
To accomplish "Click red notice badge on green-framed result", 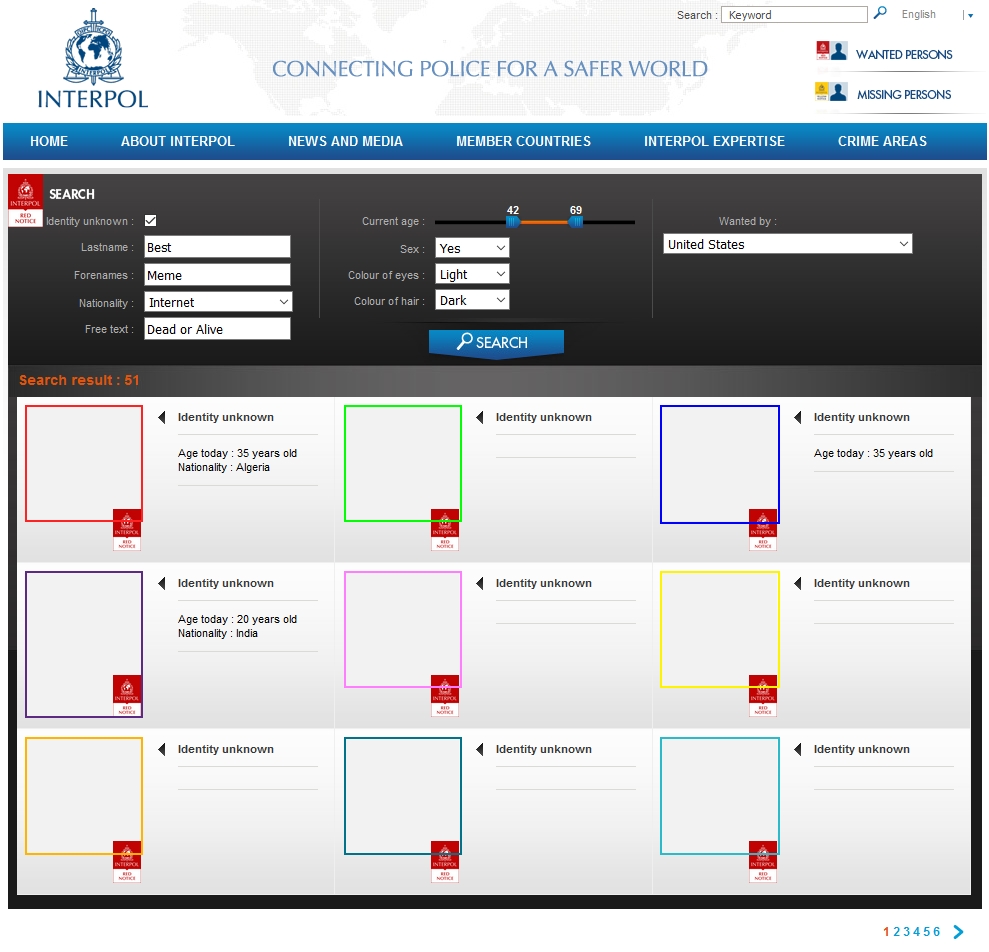I will pyautogui.click(x=445, y=529).
